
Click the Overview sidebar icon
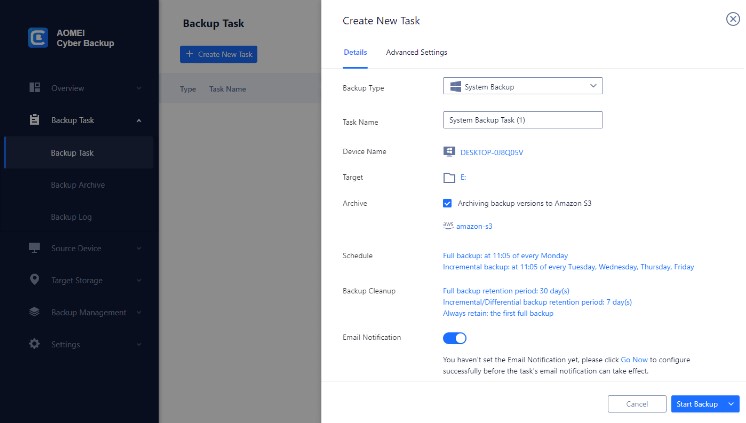pos(34,88)
